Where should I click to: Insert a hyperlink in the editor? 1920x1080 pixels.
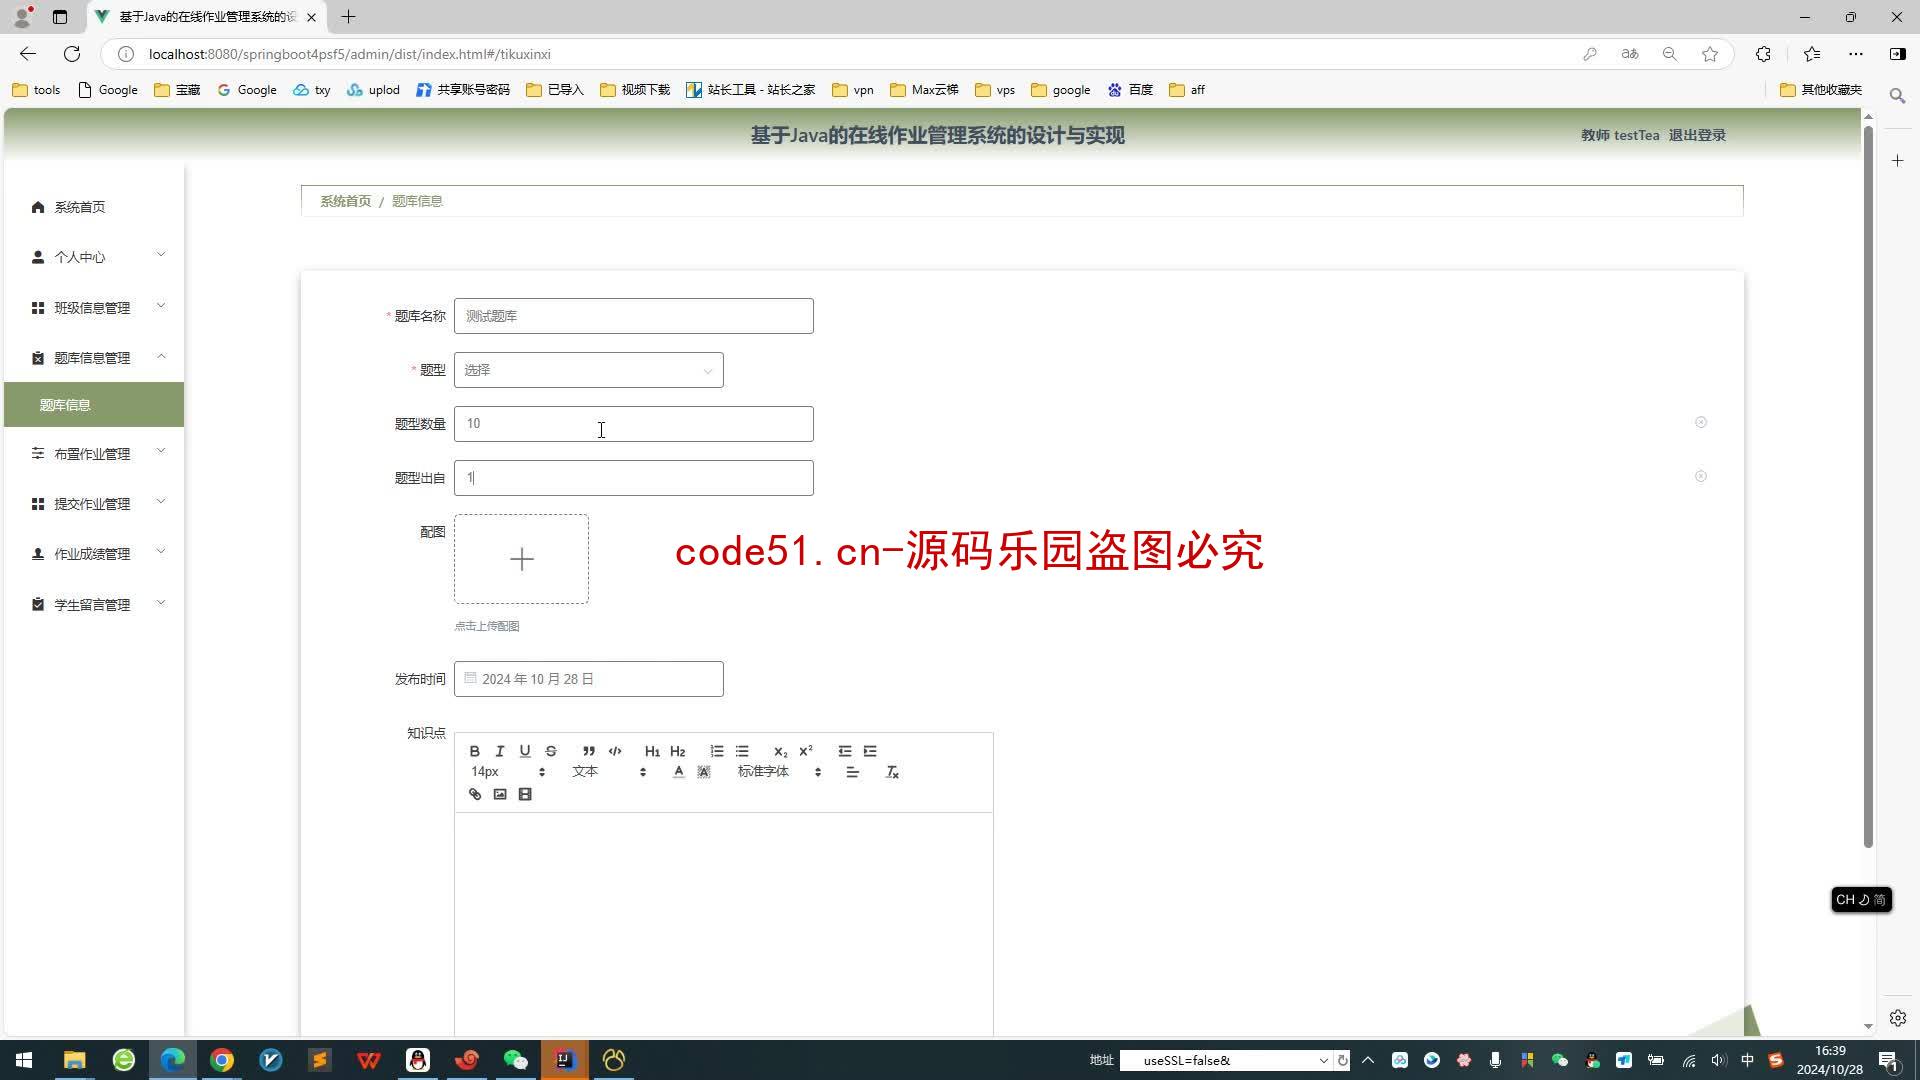coord(475,794)
